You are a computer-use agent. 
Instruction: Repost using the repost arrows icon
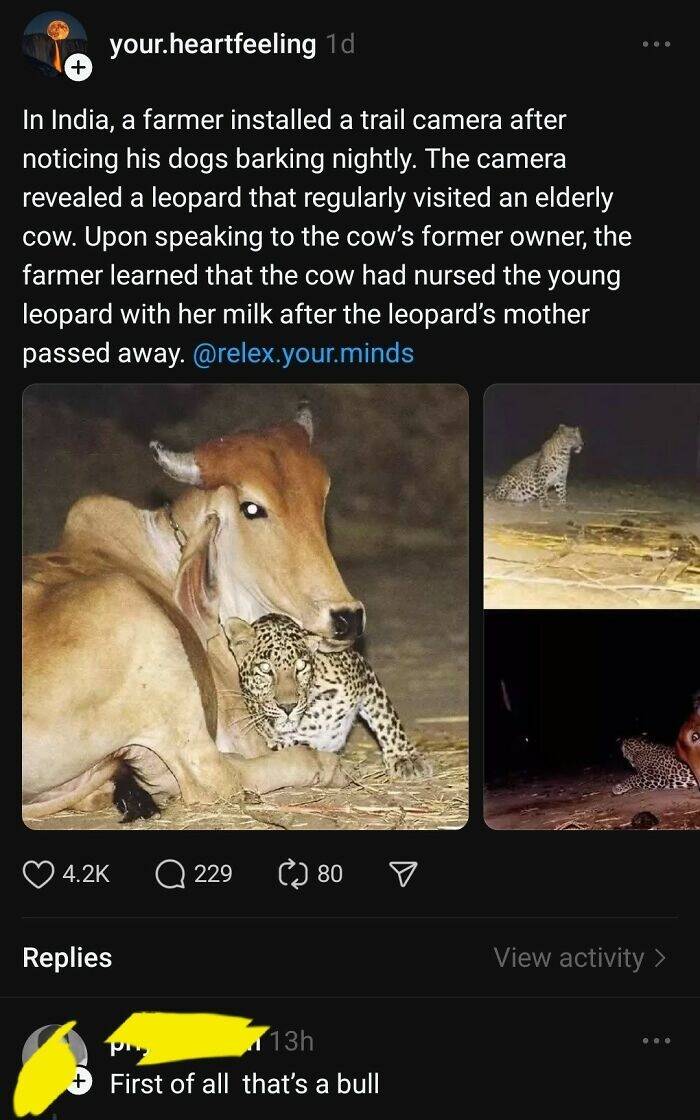pyautogui.click(x=294, y=874)
